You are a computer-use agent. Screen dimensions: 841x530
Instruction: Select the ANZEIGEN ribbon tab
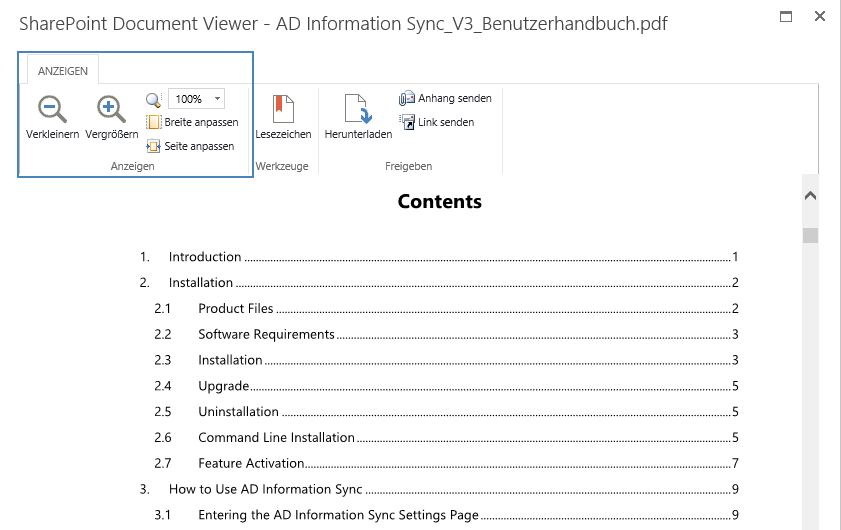(63, 71)
